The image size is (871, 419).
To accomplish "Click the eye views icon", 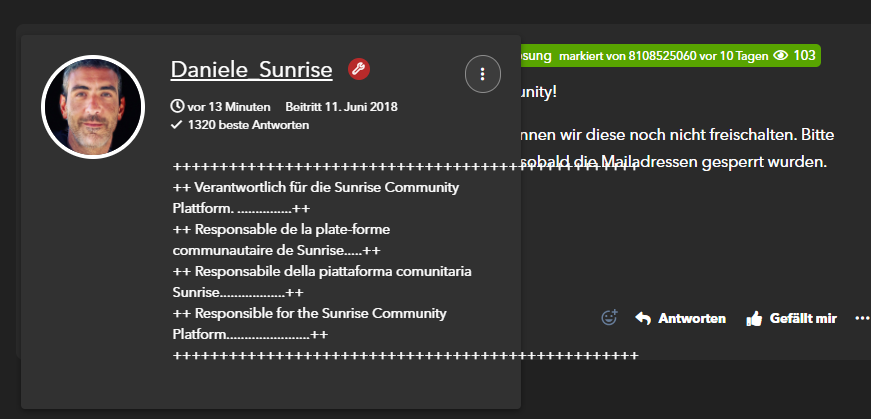I will point(781,55).
